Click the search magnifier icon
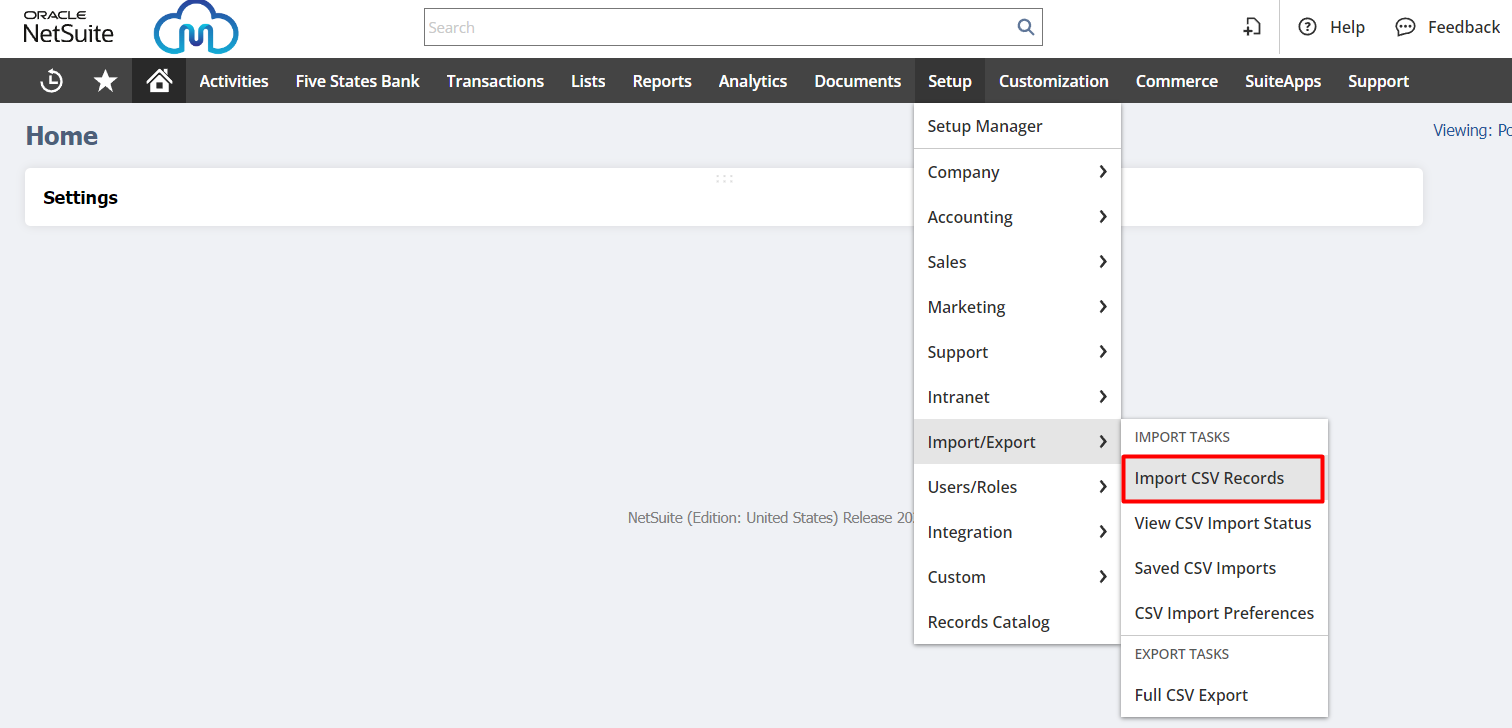This screenshot has height=728, width=1512. point(1025,27)
